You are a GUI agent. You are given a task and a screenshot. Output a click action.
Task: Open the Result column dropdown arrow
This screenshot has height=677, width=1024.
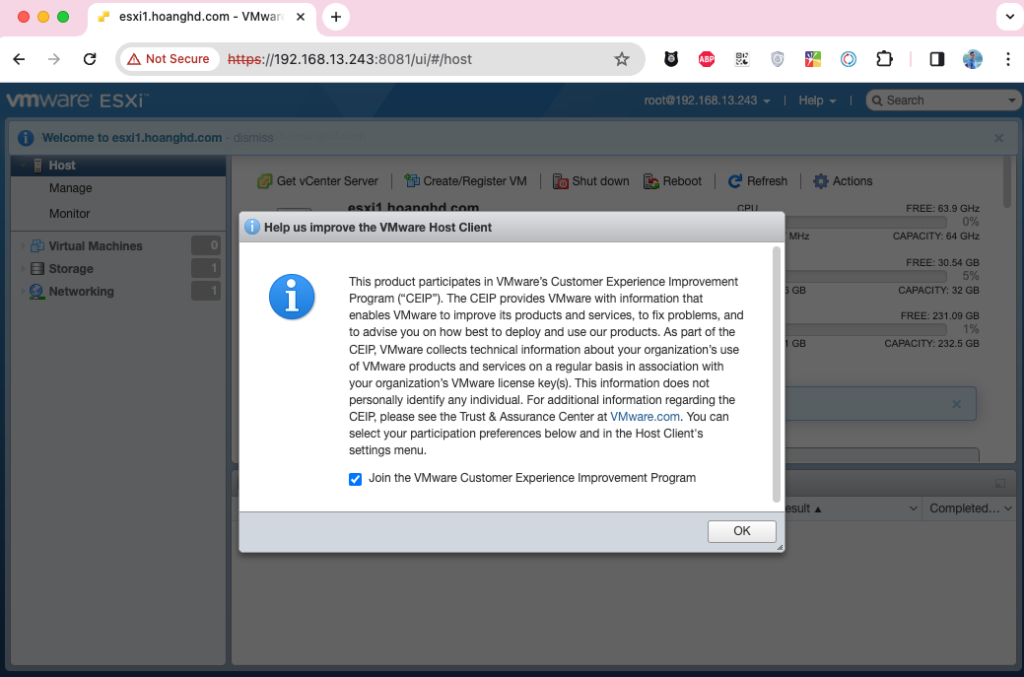point(913,508)
